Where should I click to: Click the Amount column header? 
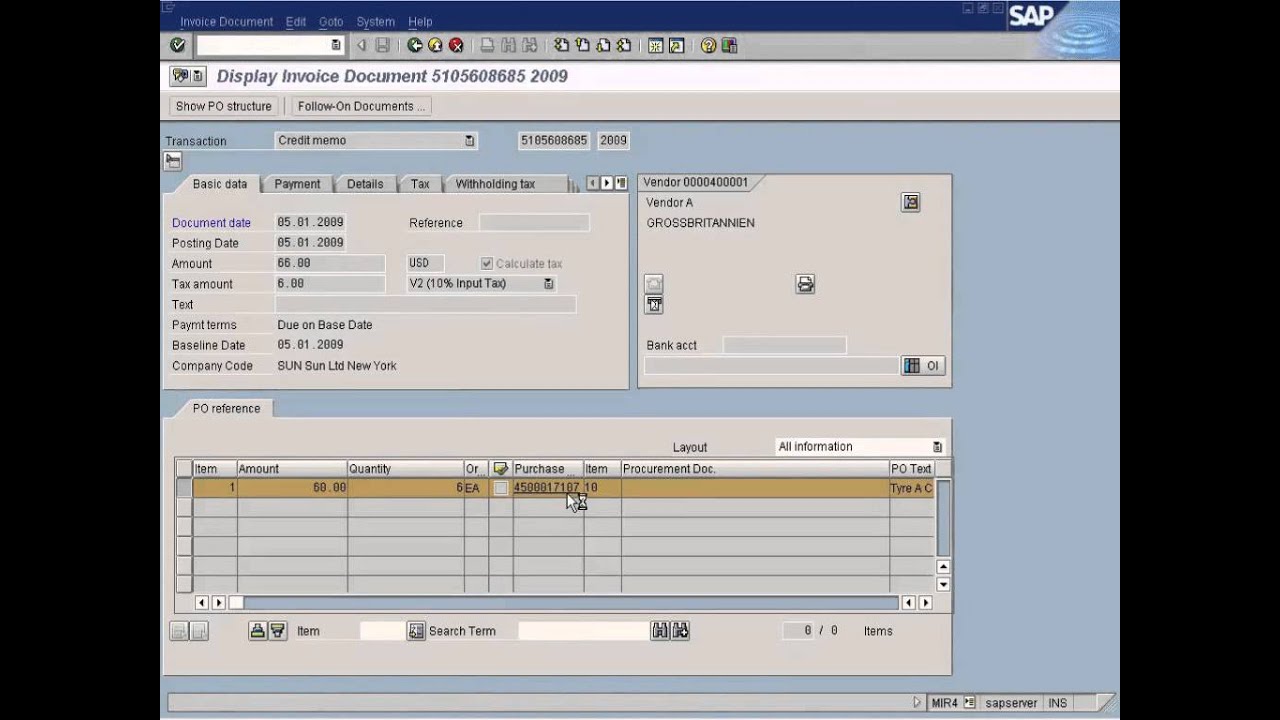click(292, 468)
